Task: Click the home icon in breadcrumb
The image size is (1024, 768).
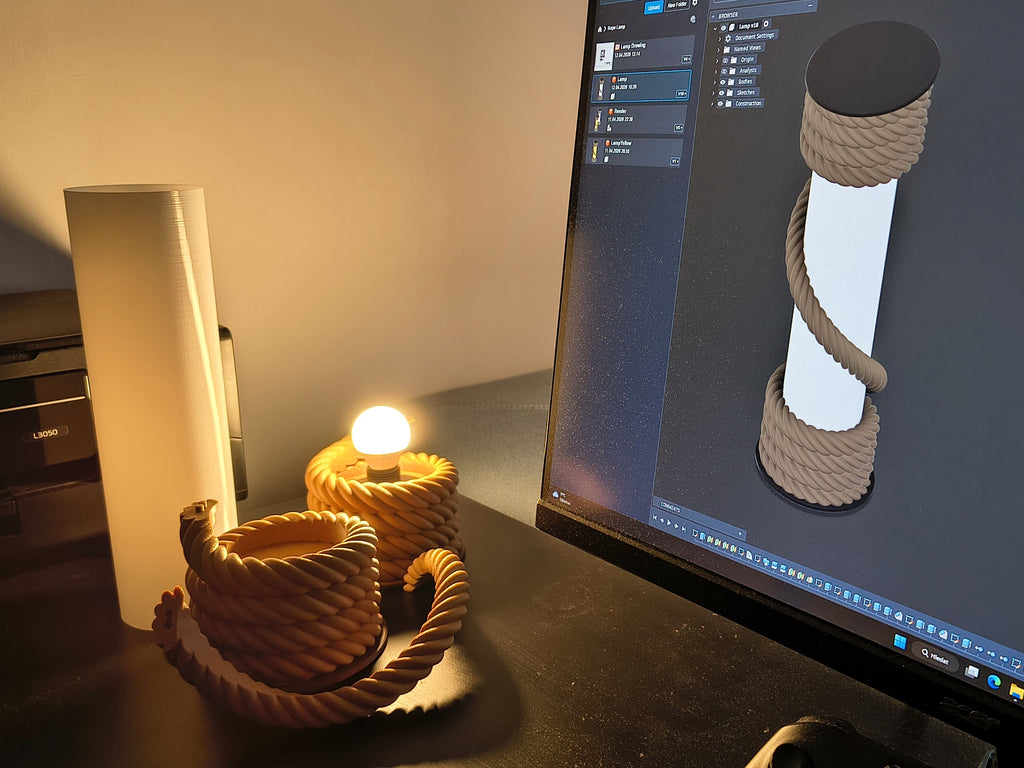Action: (x=600, y=29)
